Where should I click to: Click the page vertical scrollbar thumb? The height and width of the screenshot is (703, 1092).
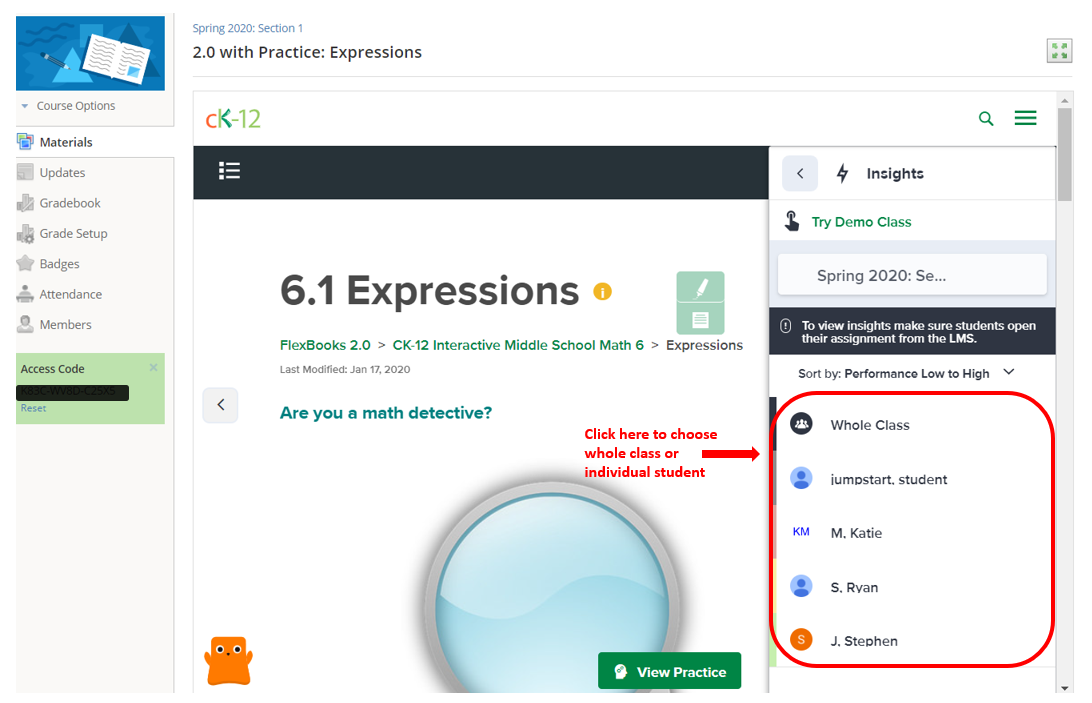1064,154
